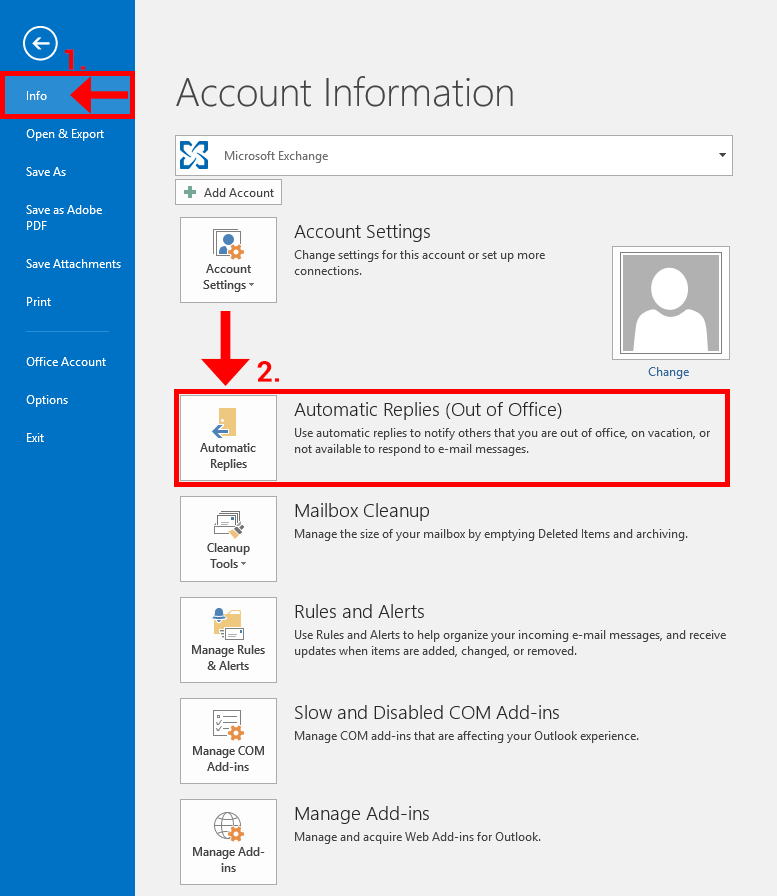Choose Save As from the sidebar
The height and width of the screenshot is (896, 777).
(46, 172)
